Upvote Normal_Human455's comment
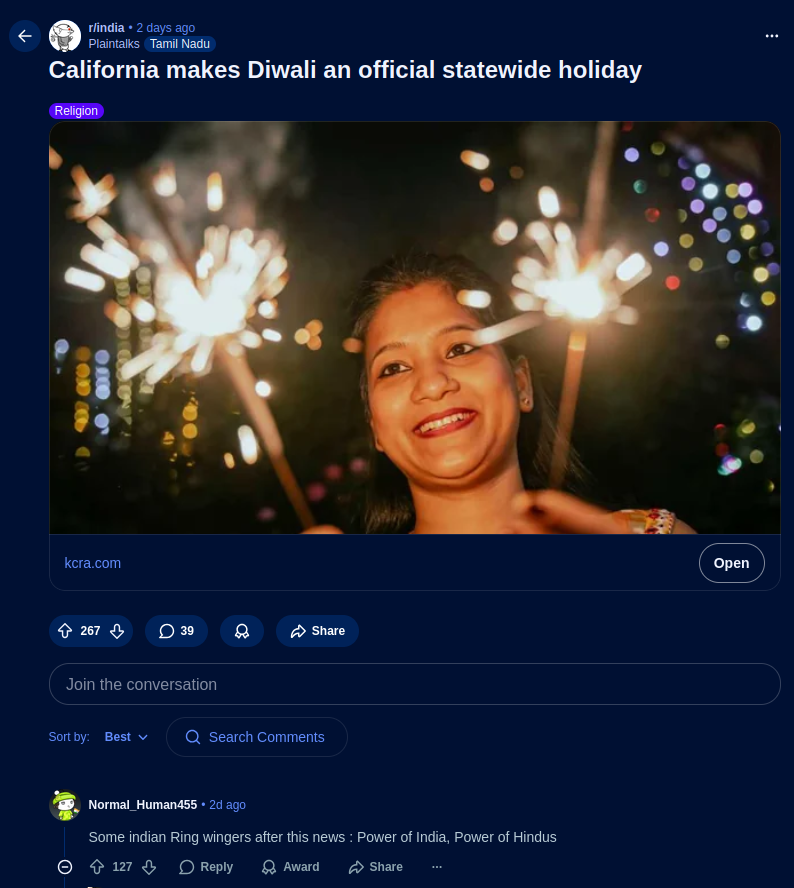Screen dimensions: 794x888 point(97,867)
